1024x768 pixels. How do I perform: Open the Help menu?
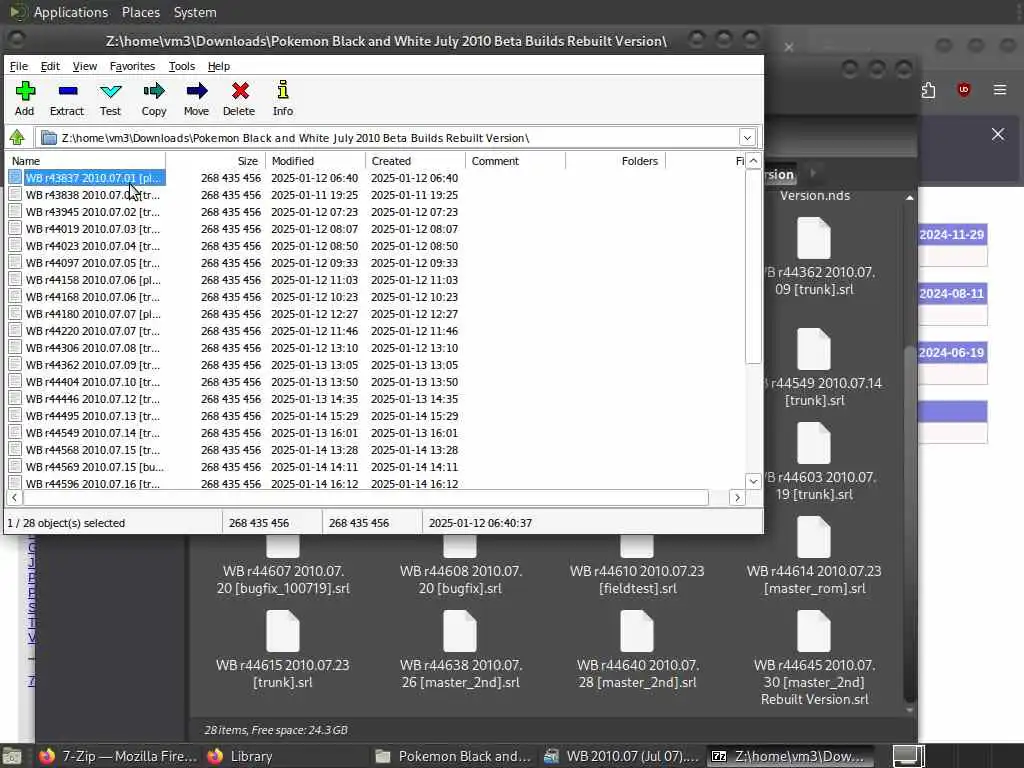(219, 66)
